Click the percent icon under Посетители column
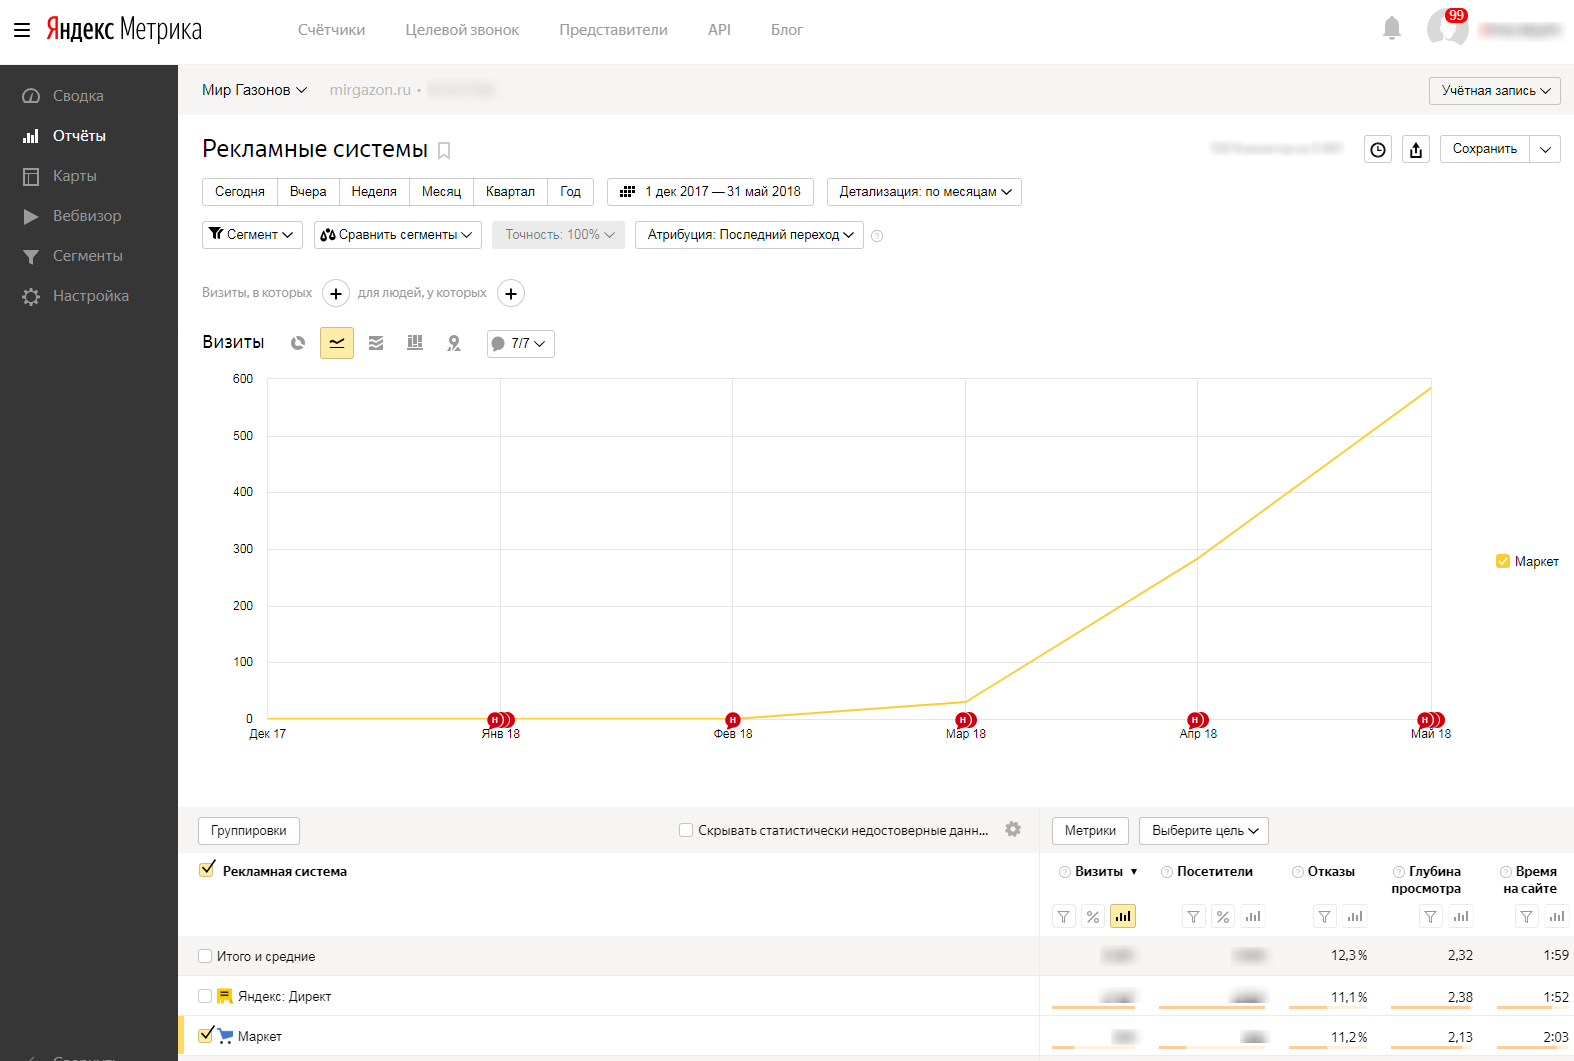The height and width of the screenshot is (1061, 1574). point(1223,916)
